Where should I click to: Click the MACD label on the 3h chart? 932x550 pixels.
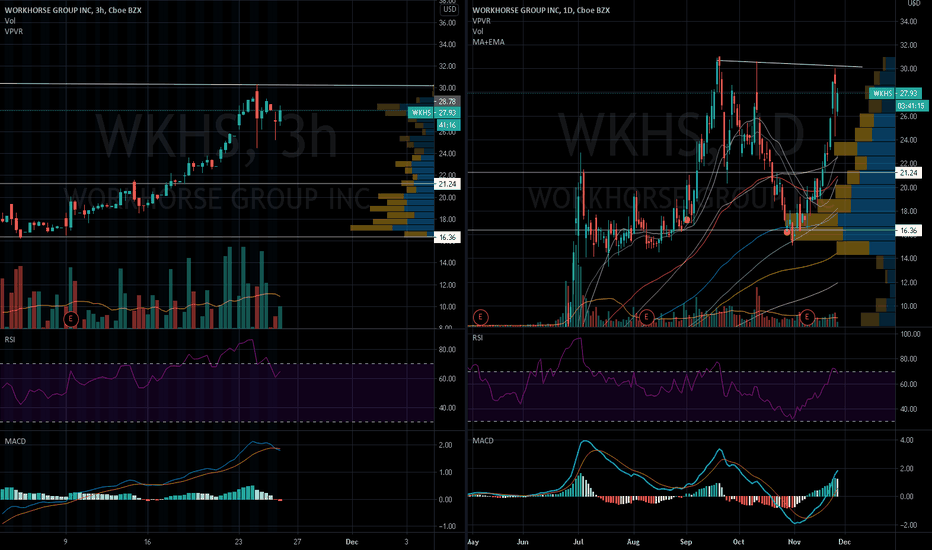click(x=15, y=441)
